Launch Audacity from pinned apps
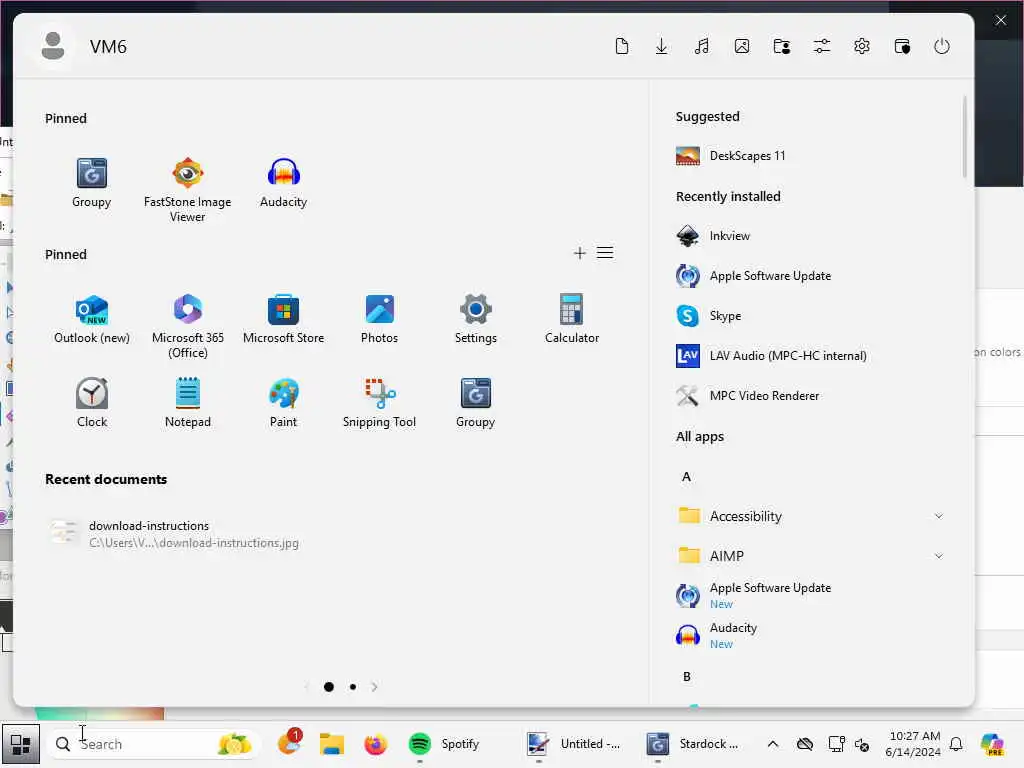1024x768 pixels. tap(283, 183)
